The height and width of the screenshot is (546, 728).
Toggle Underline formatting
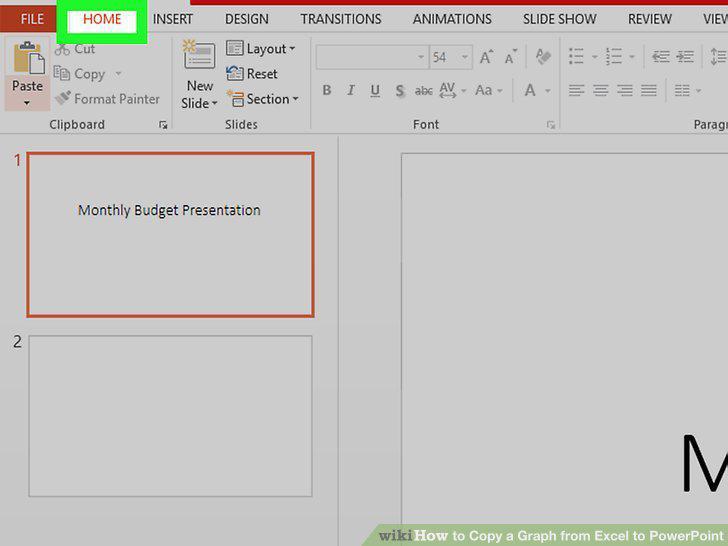click(x=375, y=90)
